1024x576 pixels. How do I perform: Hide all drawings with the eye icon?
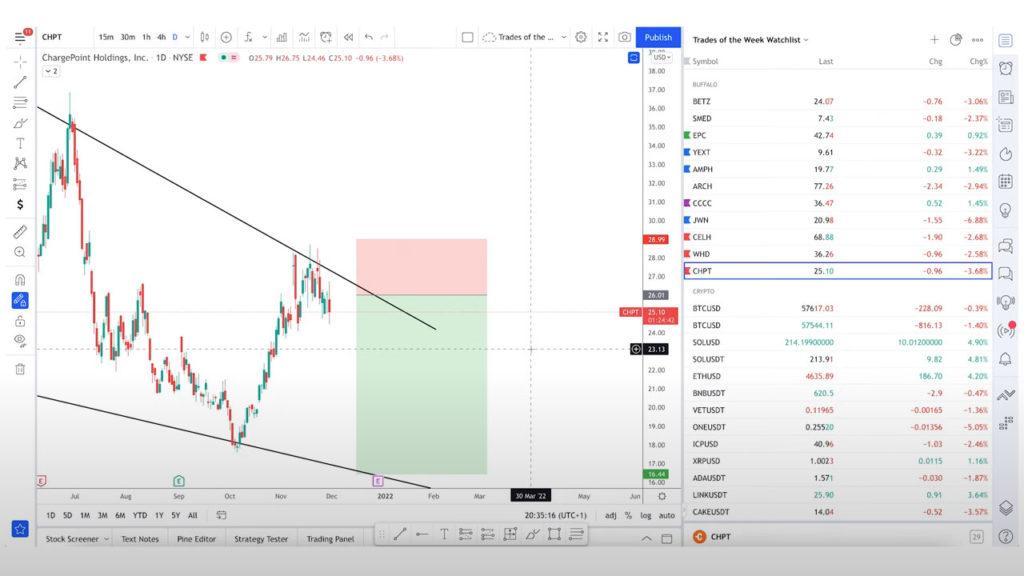[x=20, y=340]
